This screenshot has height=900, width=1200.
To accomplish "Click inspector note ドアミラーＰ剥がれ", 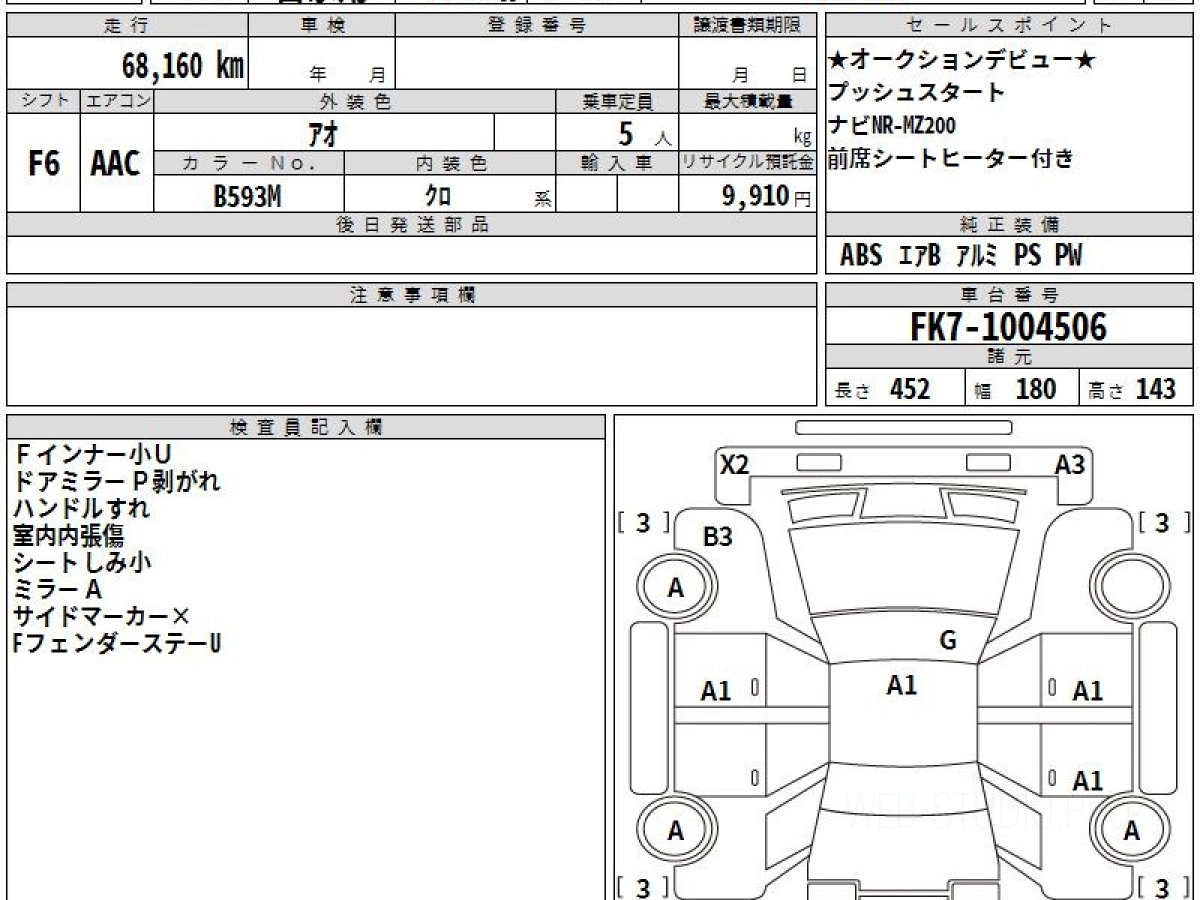I will 117,481.
